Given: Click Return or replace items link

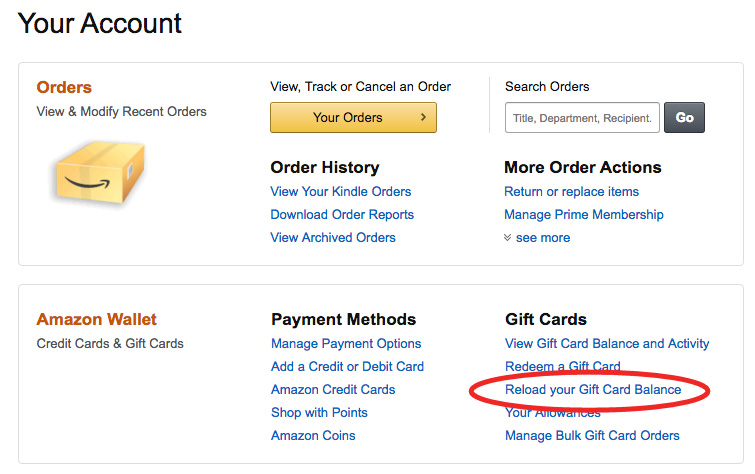Looking at the screenshot, I should pos(572,192).
